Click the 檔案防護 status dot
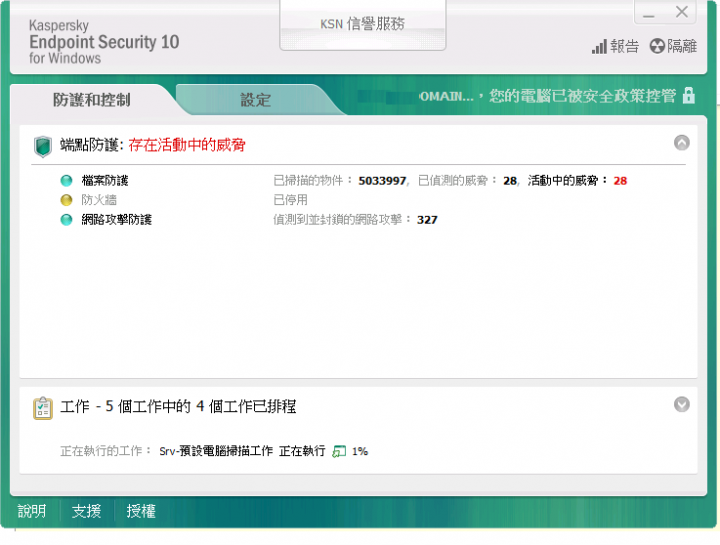 tap(67, 180)
